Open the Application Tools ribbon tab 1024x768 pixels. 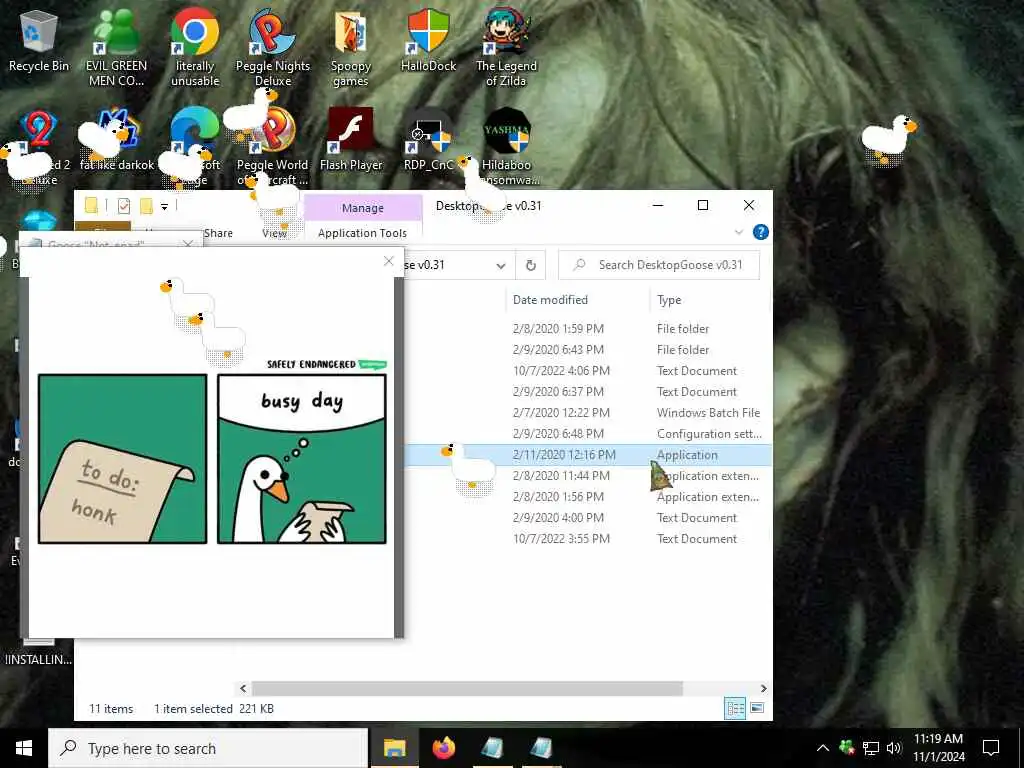(x=362, y=233)
